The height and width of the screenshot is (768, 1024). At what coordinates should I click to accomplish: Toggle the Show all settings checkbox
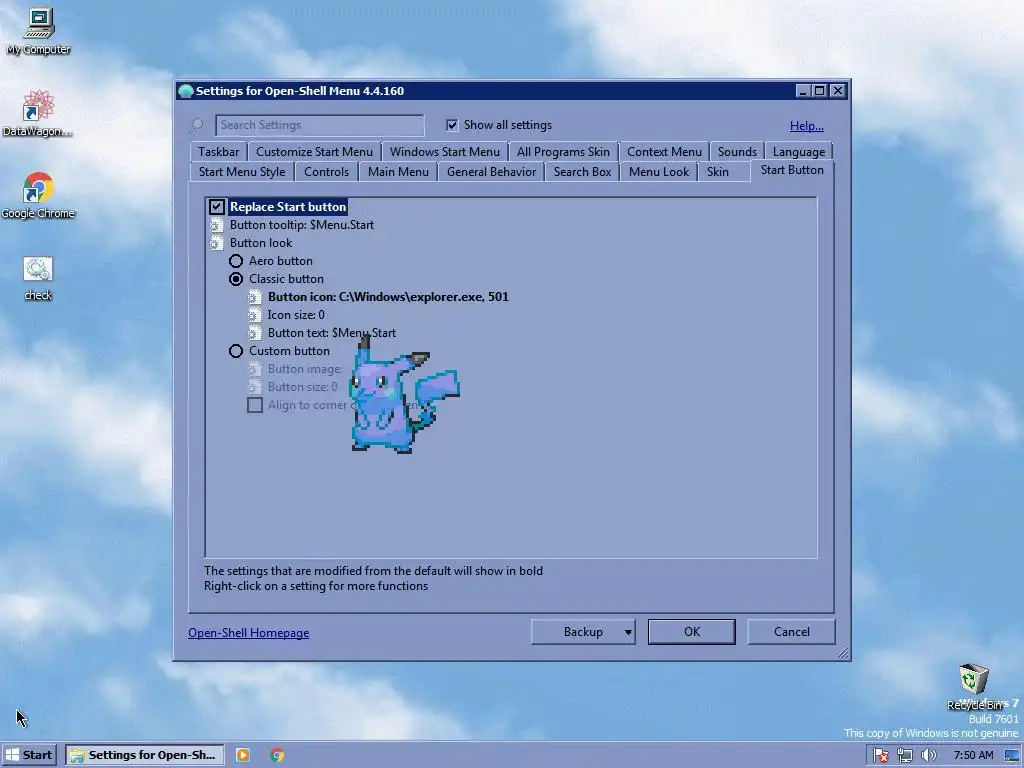(x=452, y=125)
